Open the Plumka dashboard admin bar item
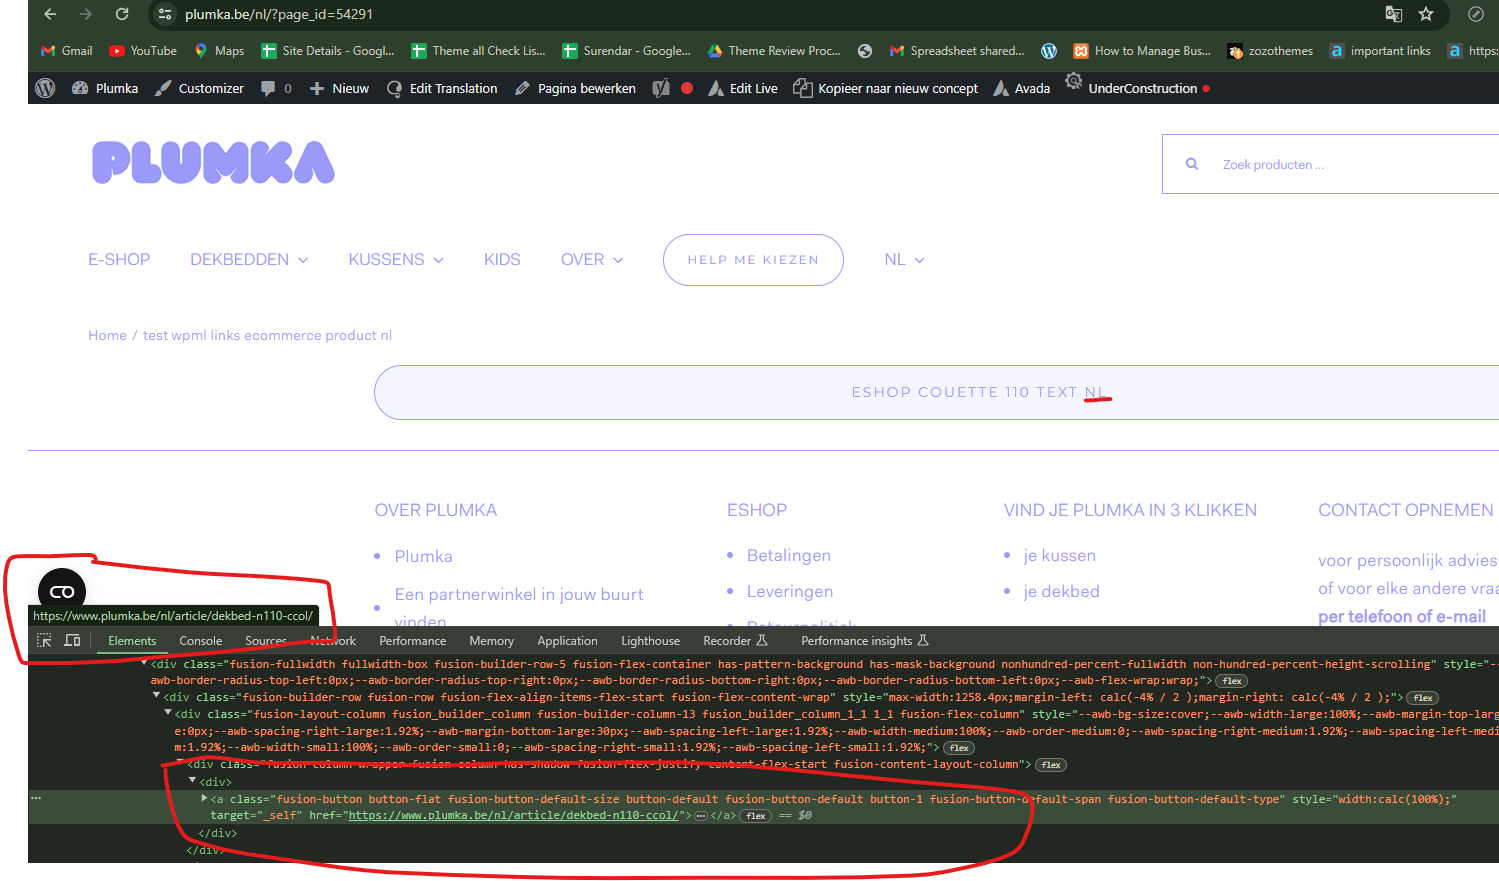The height and width of the screenshot is (881, 1499). (105, 88)
